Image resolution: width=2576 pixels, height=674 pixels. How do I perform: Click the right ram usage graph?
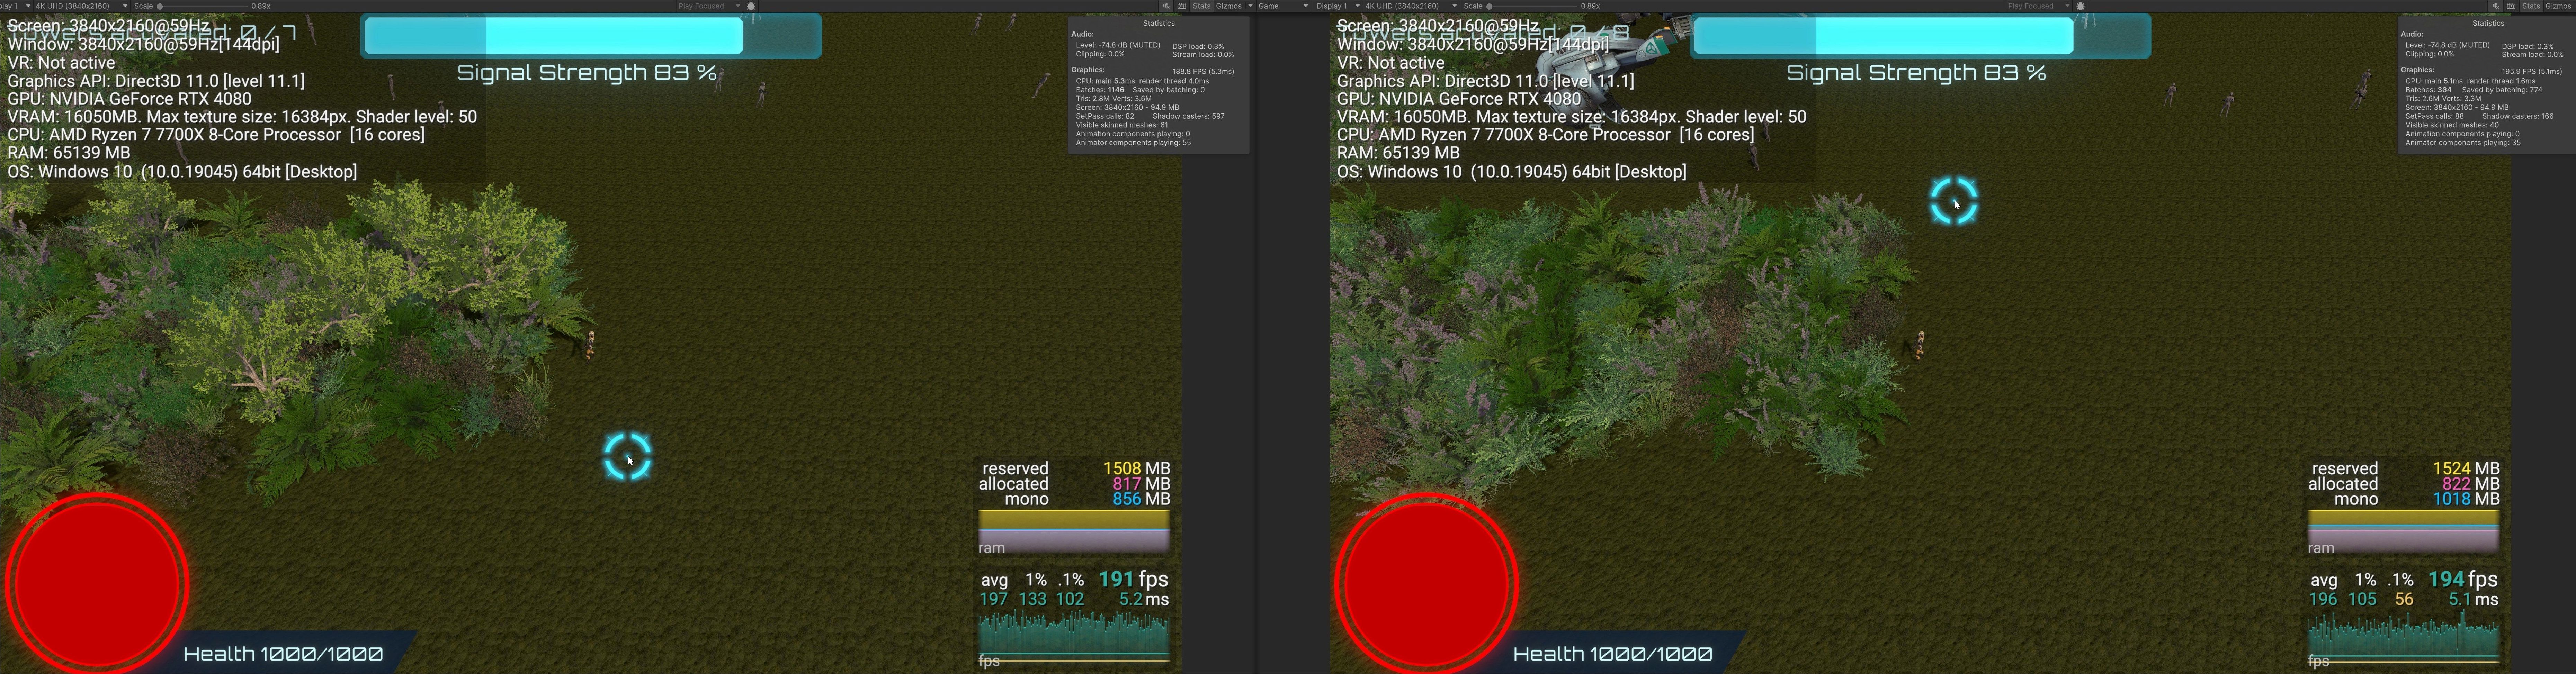pyautogui.click(x=2403, y=531)
